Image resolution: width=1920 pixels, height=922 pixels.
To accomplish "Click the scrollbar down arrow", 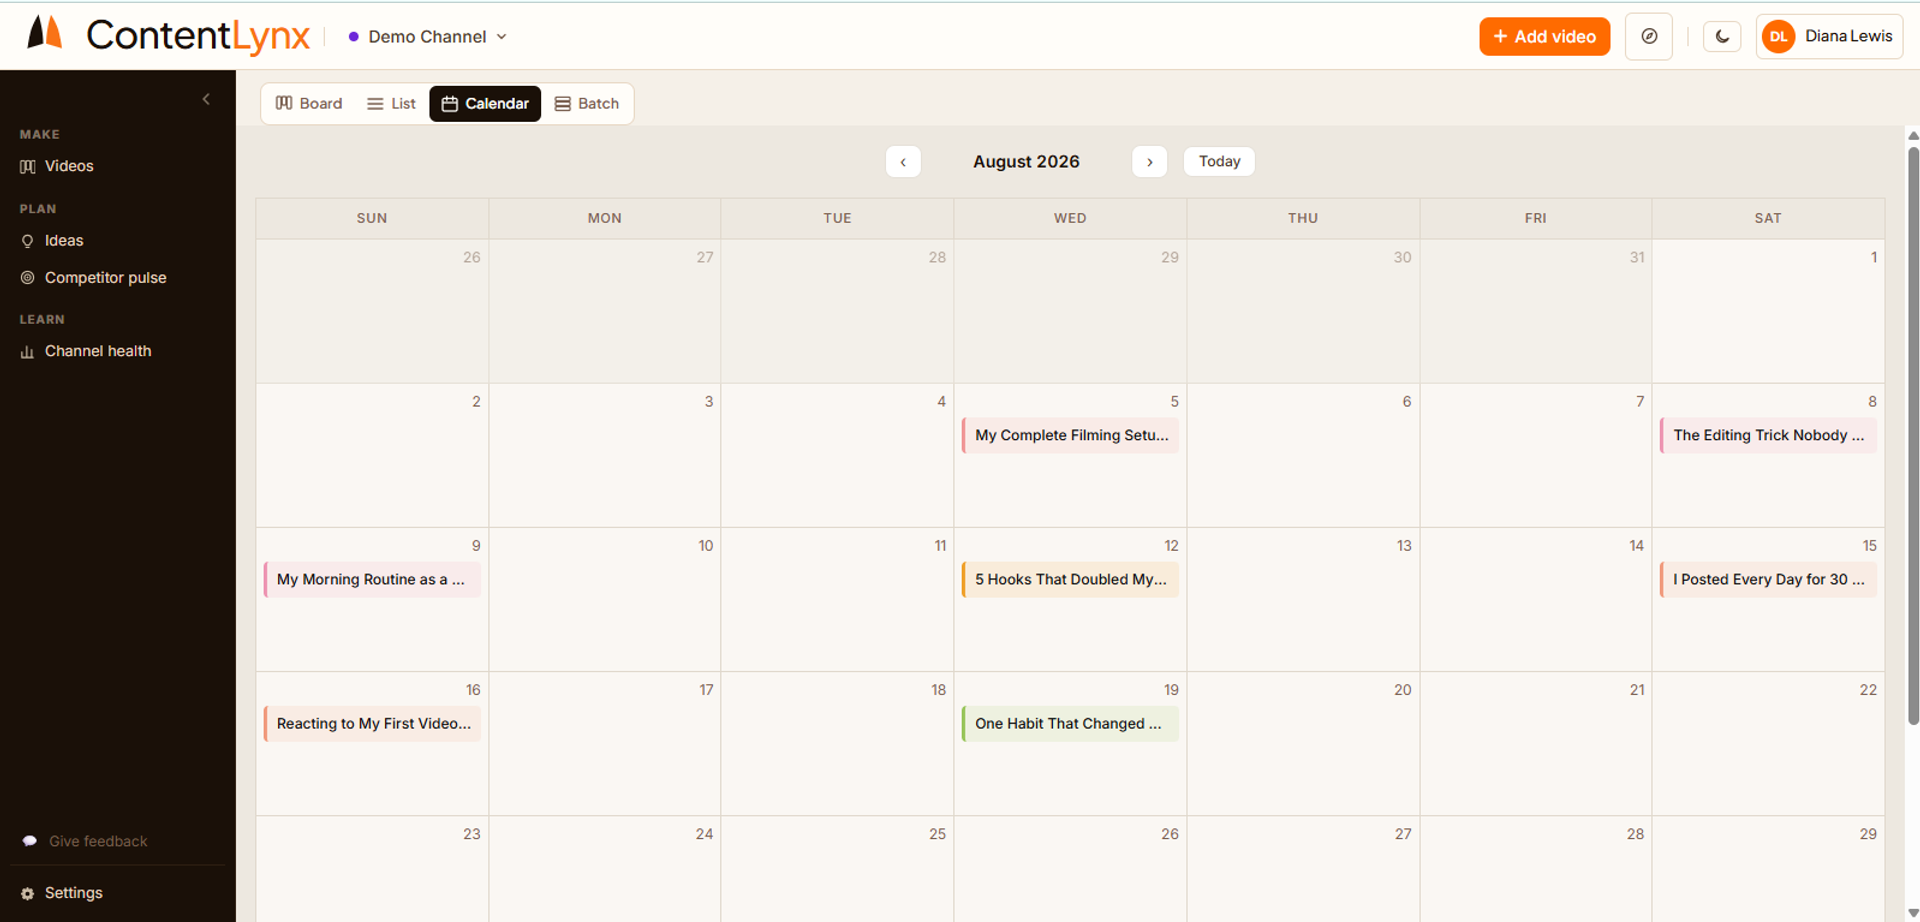I will (1912, 913).
